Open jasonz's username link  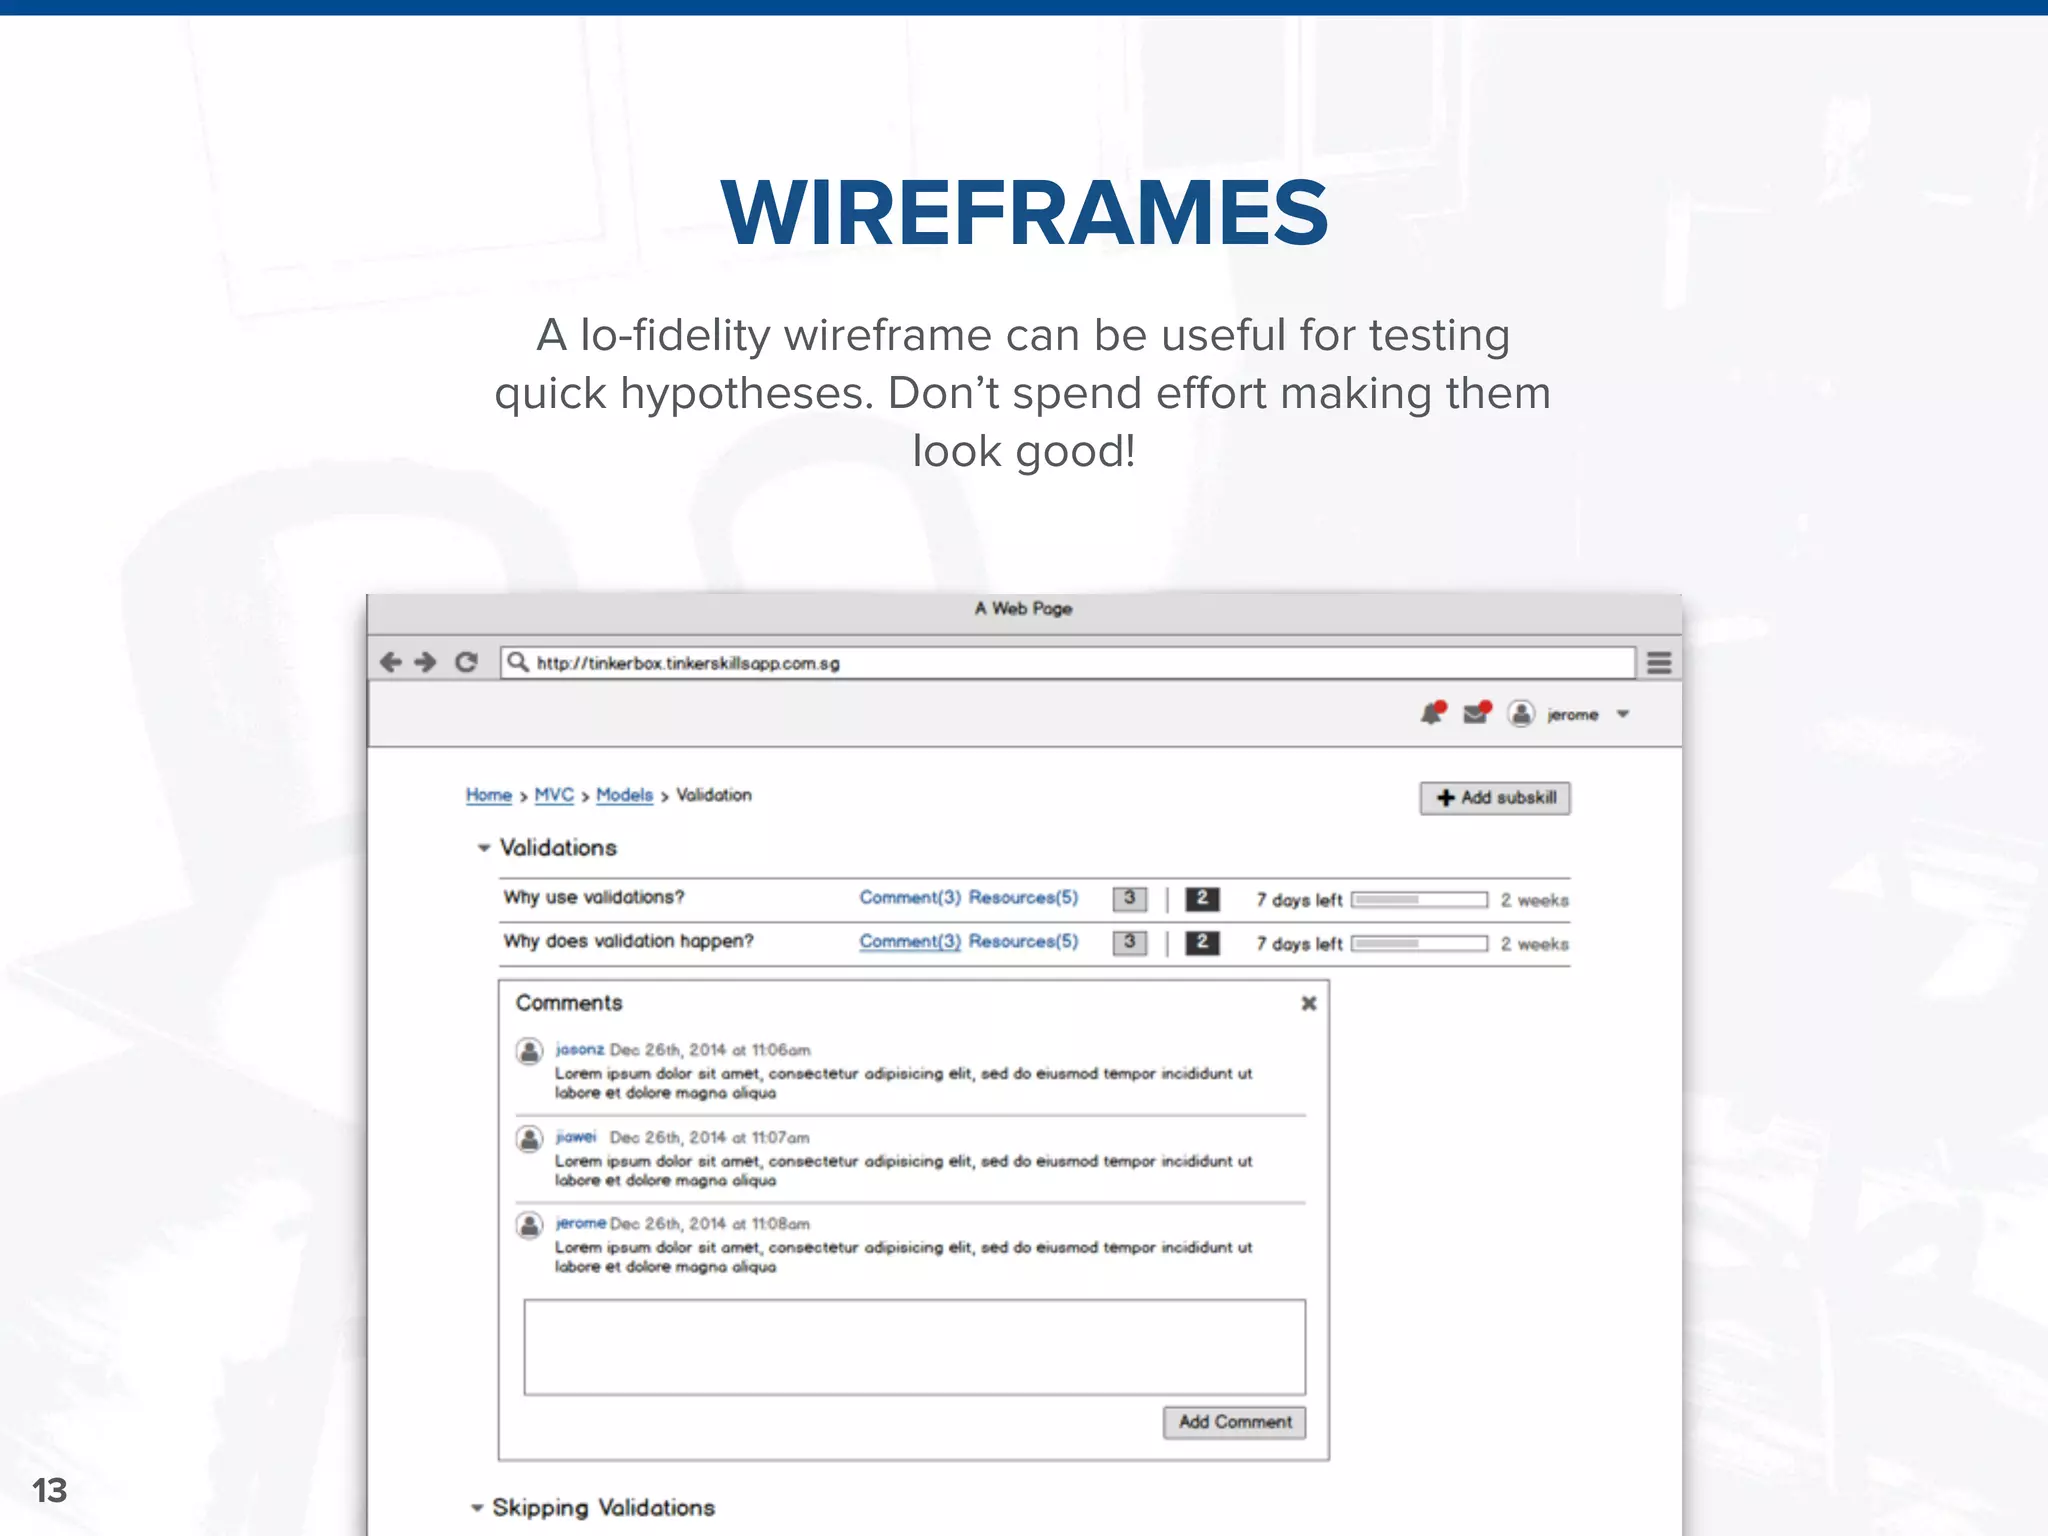point(580,1049)
